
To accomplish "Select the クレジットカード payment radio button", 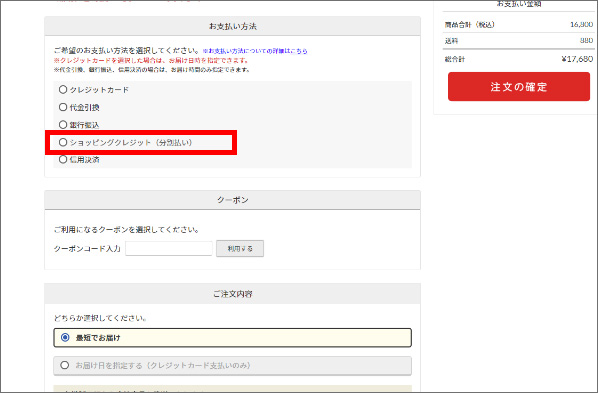I will coord(63,90).
